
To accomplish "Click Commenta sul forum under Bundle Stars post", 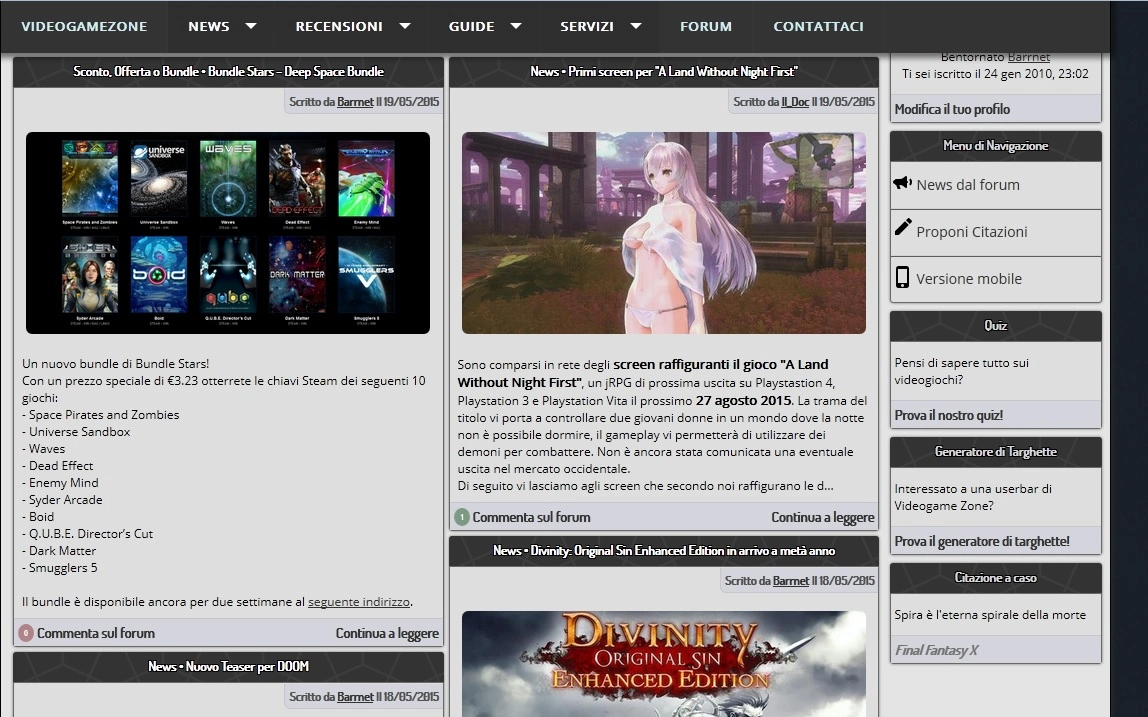I will pyautogui.click(x=96, y=633).
